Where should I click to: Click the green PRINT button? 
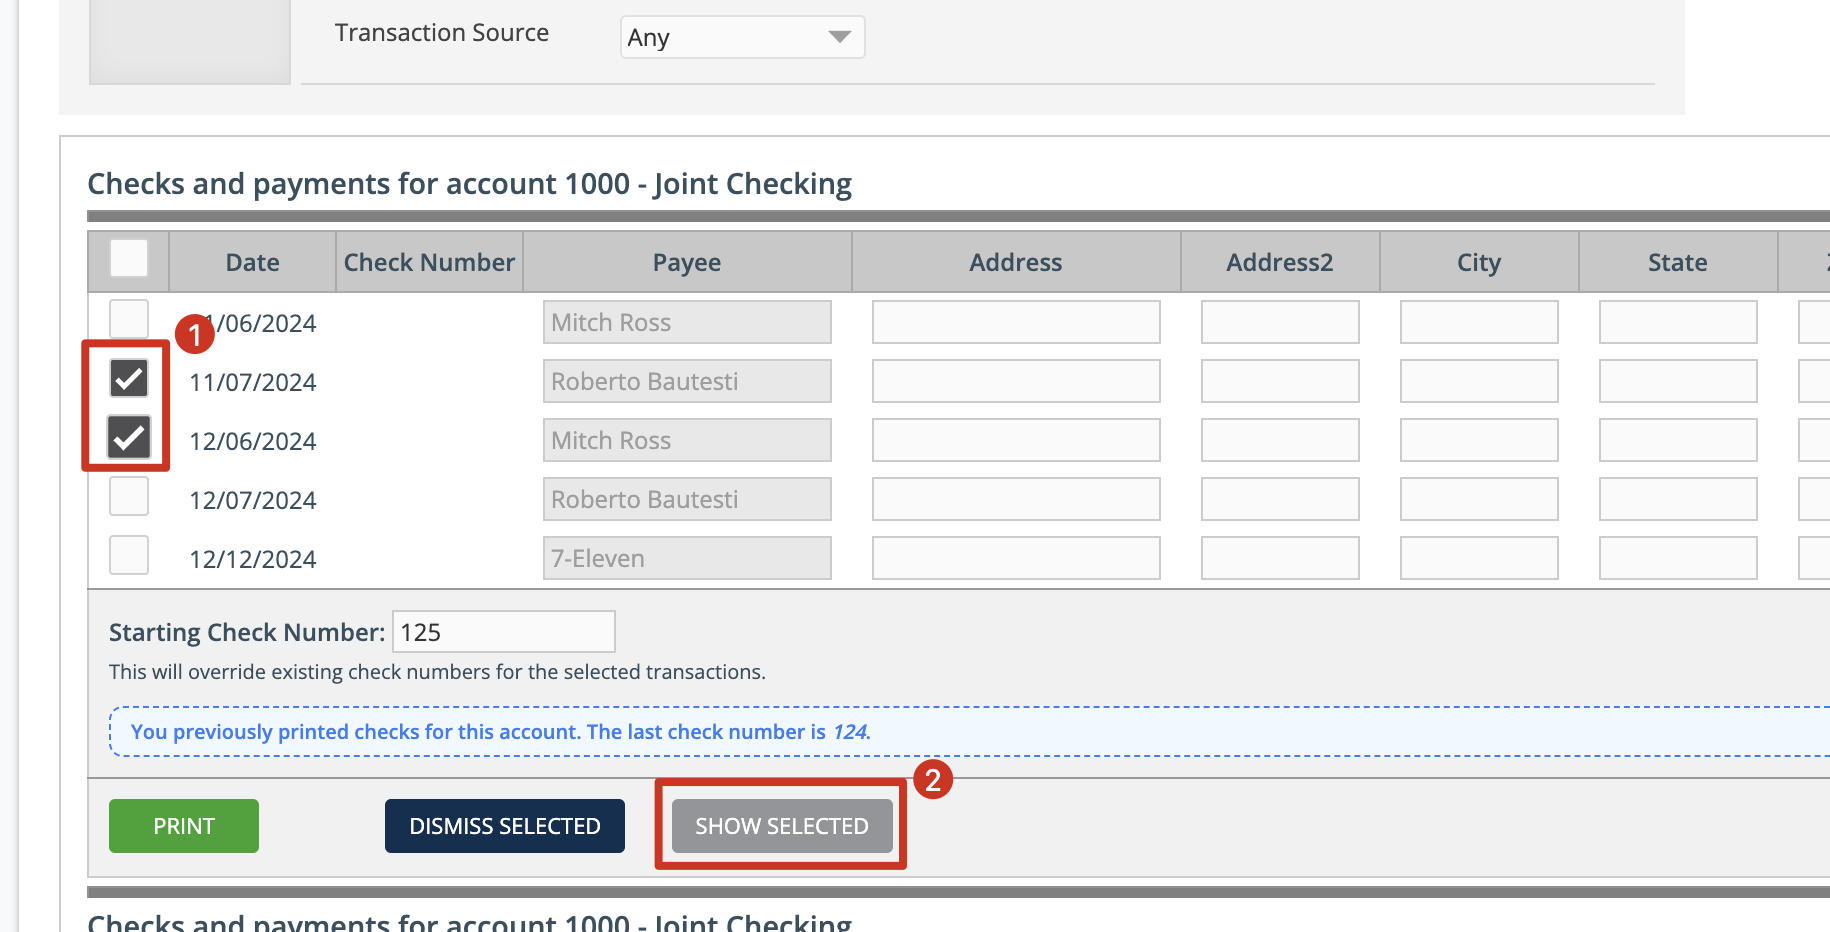coord(184,826)
